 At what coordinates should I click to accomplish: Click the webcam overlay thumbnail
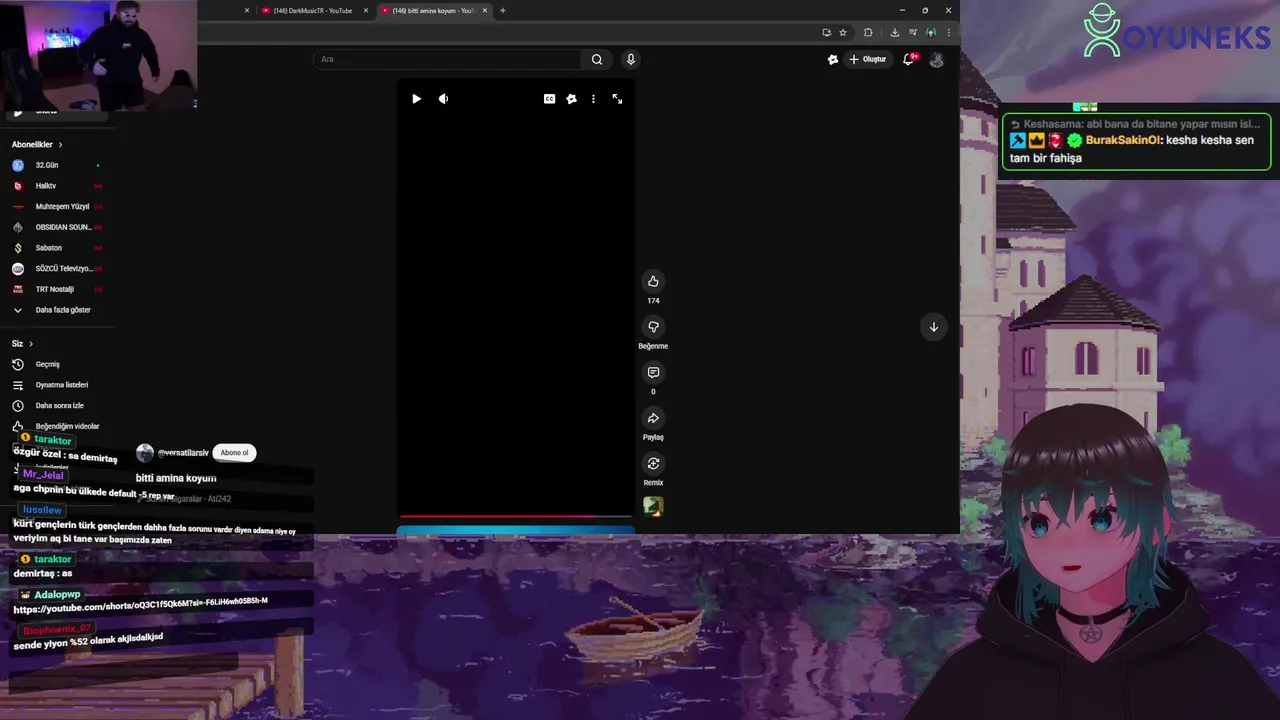tap(98, 55)
